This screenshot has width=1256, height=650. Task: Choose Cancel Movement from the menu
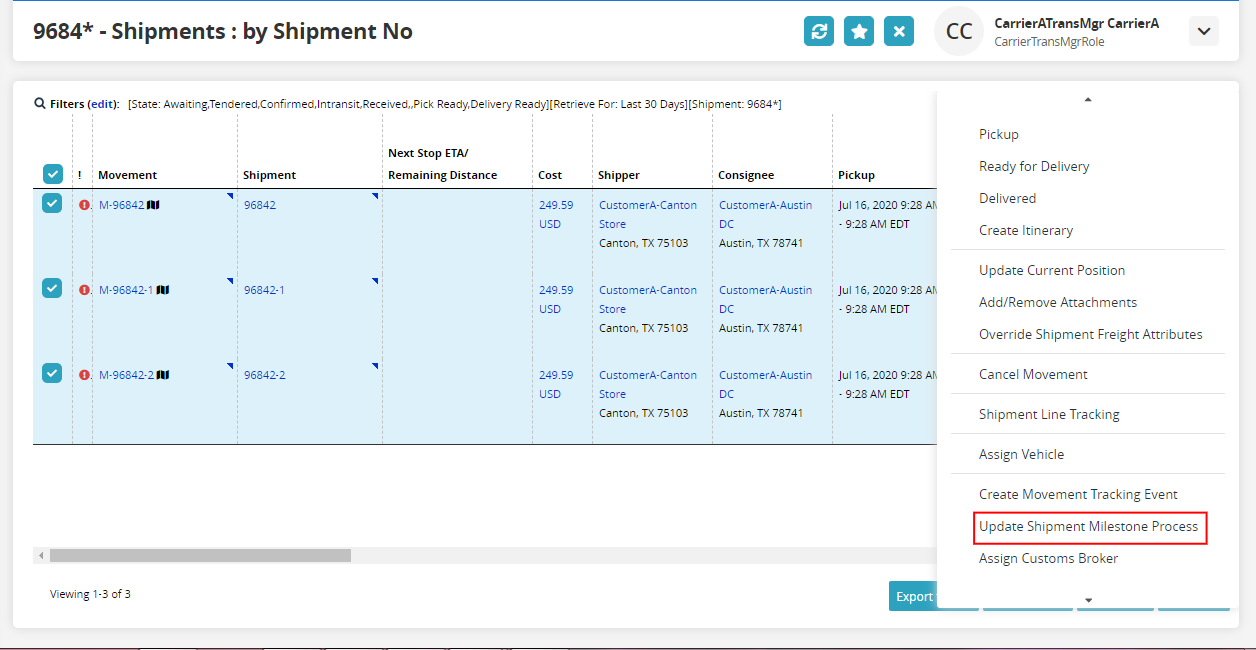(1033, 374)
